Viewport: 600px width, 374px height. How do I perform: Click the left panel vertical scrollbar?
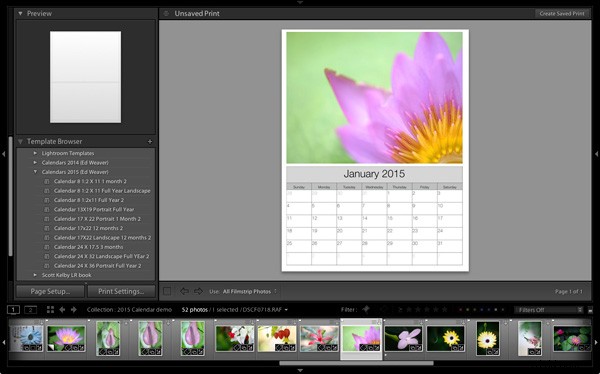coord(10,196)
